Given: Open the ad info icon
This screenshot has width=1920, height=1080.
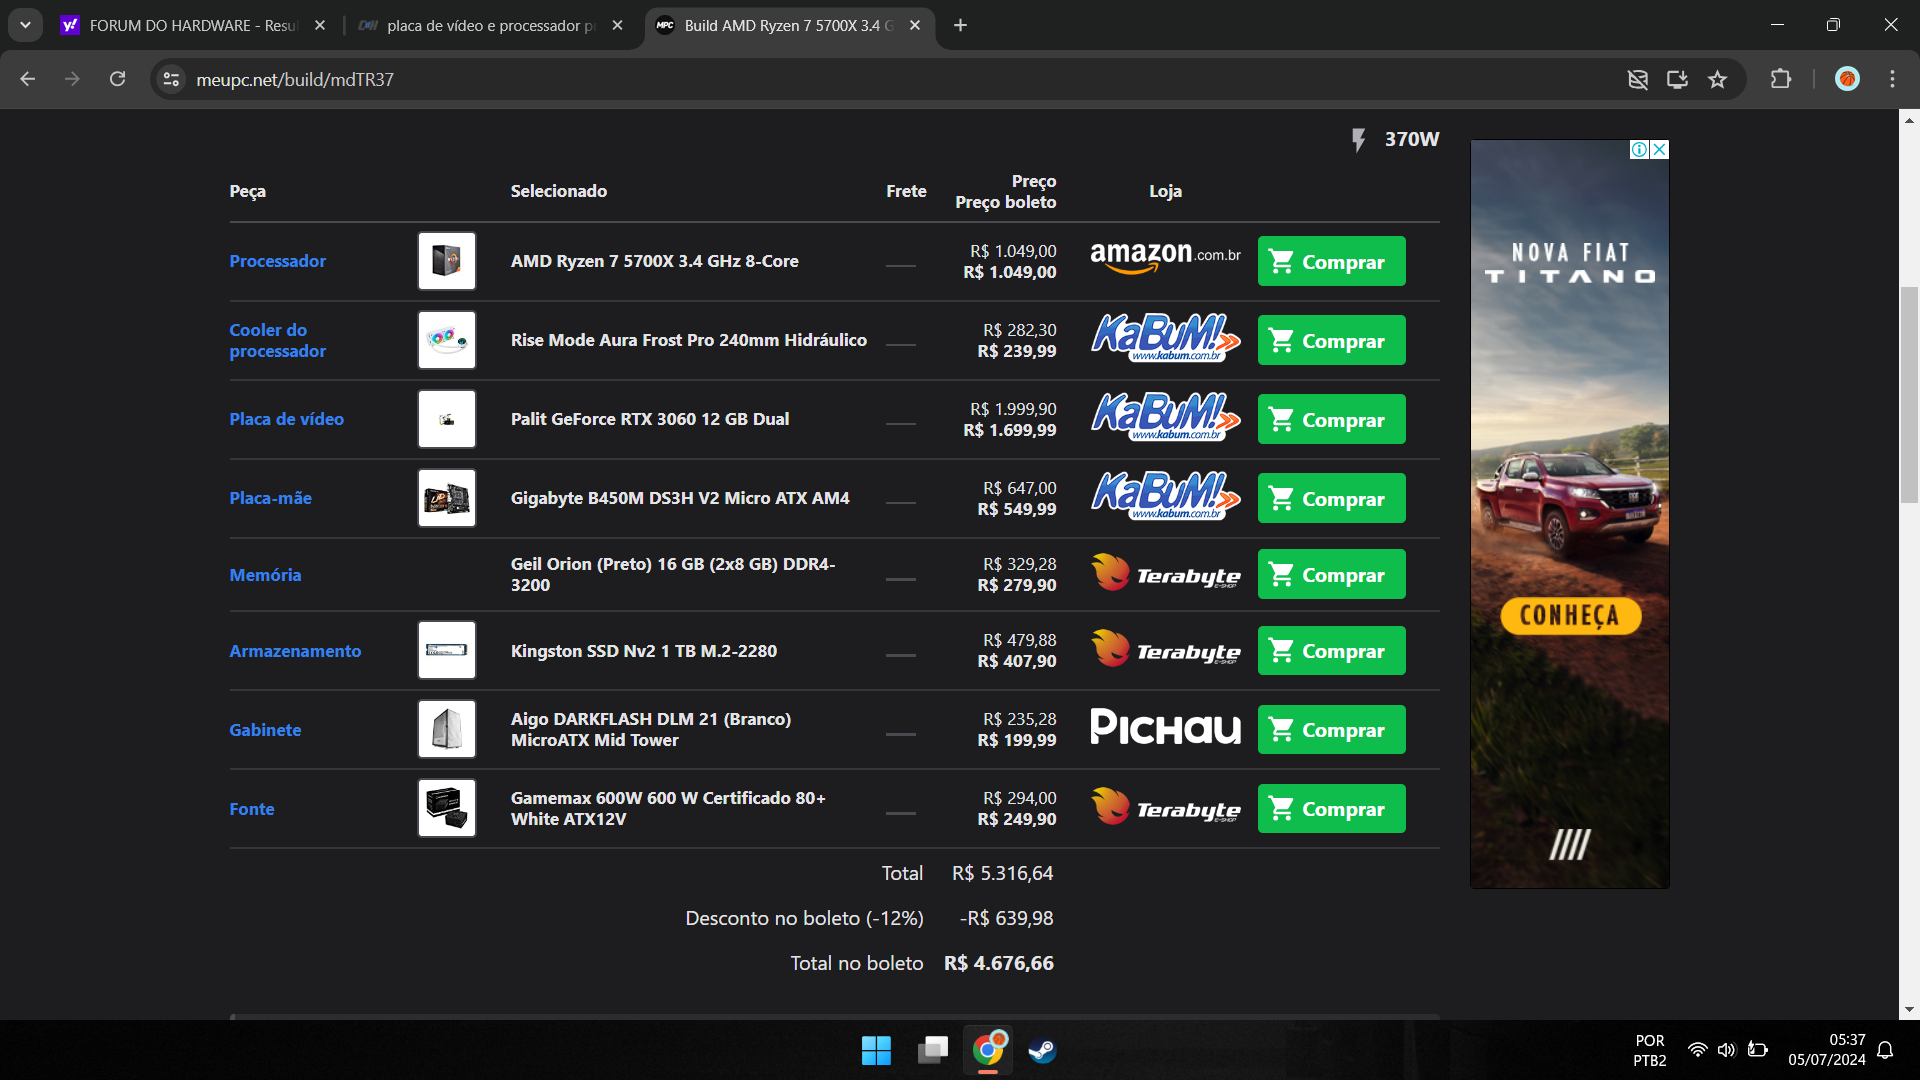Looking at the screenshot, I should 1640,149.
